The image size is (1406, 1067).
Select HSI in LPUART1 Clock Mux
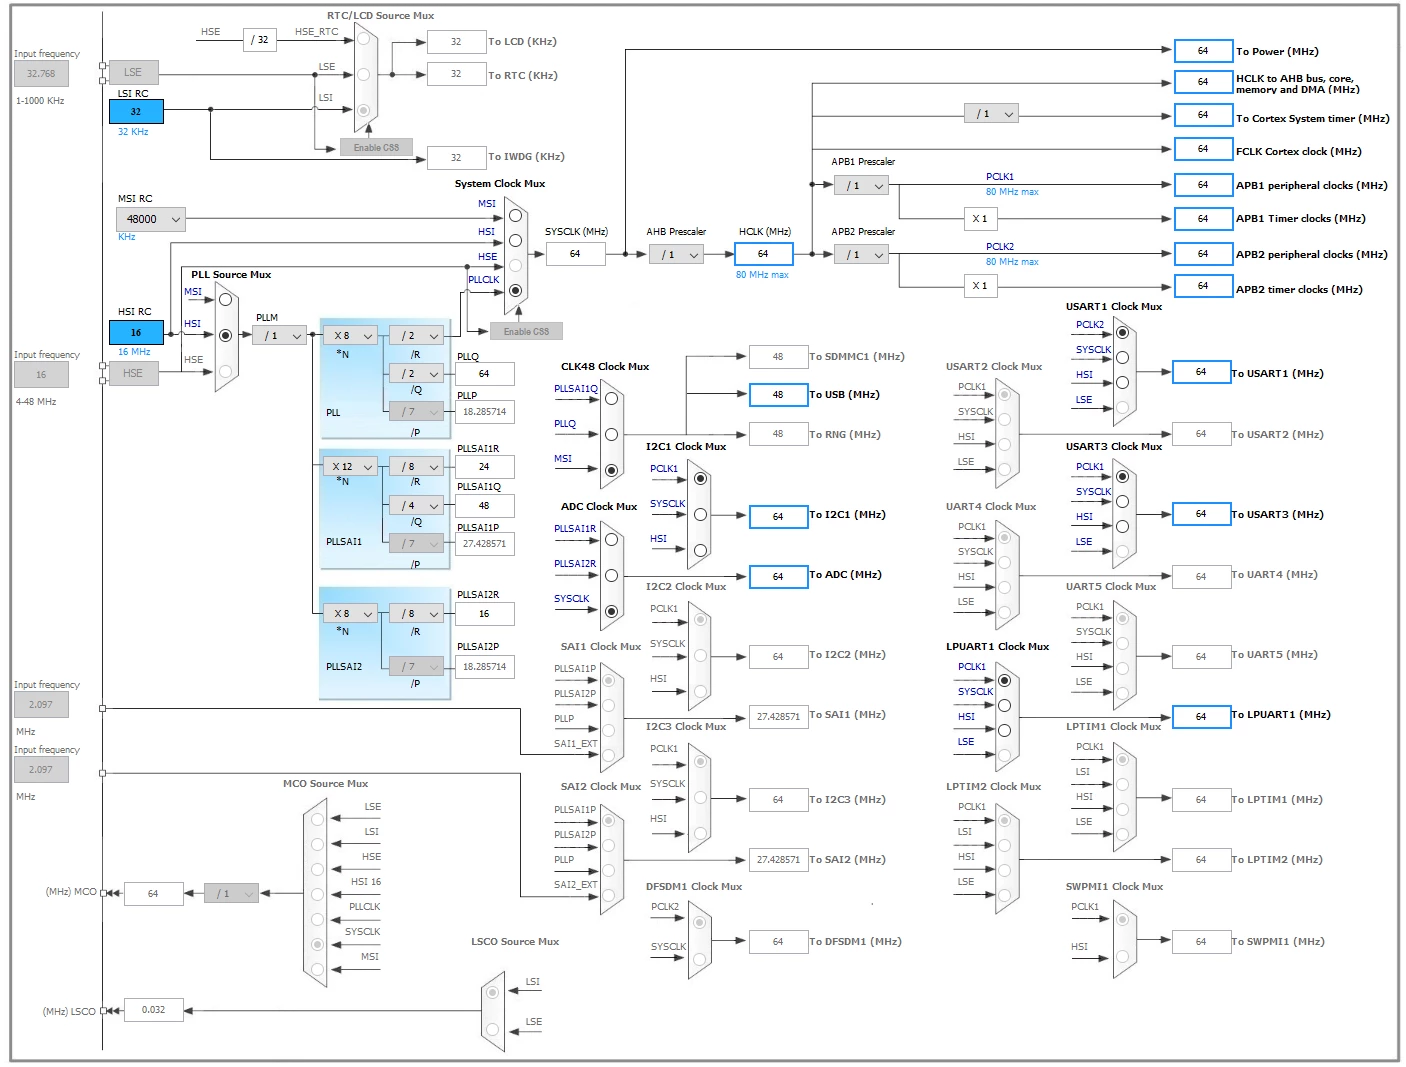pos(1004,730)
